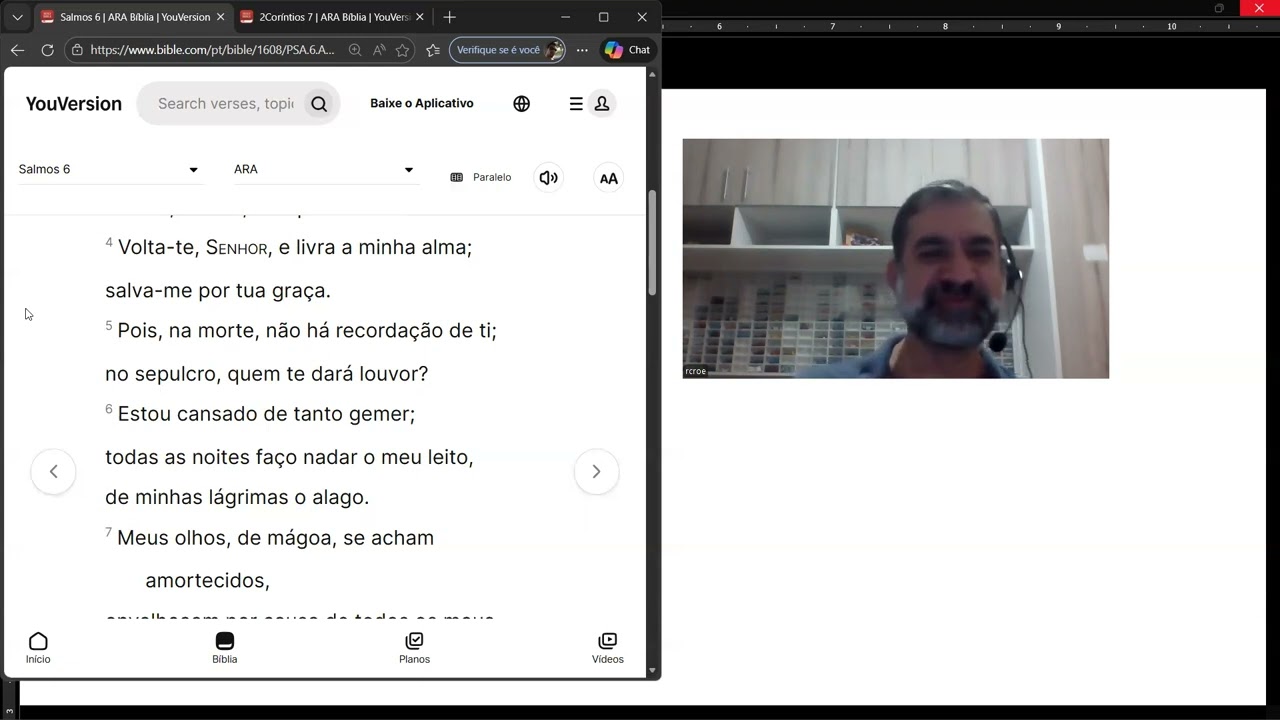This screenshot has width=1280, height=720.
Task: Select verse 6 text 'Estou cansado de tanto gemer'
Action: coord(266,413)
